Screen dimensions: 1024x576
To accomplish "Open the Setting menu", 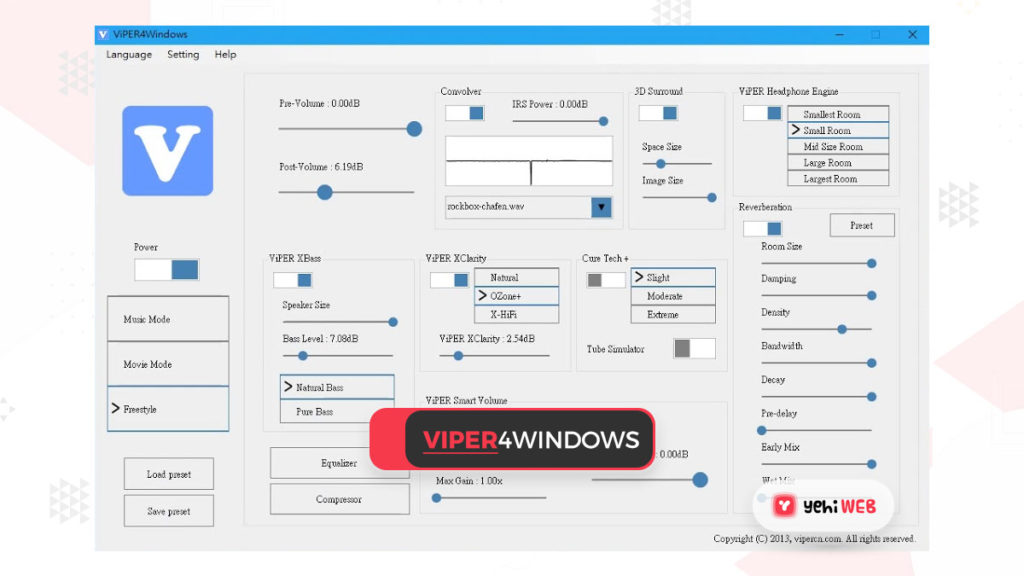I will tap(183, 54).
